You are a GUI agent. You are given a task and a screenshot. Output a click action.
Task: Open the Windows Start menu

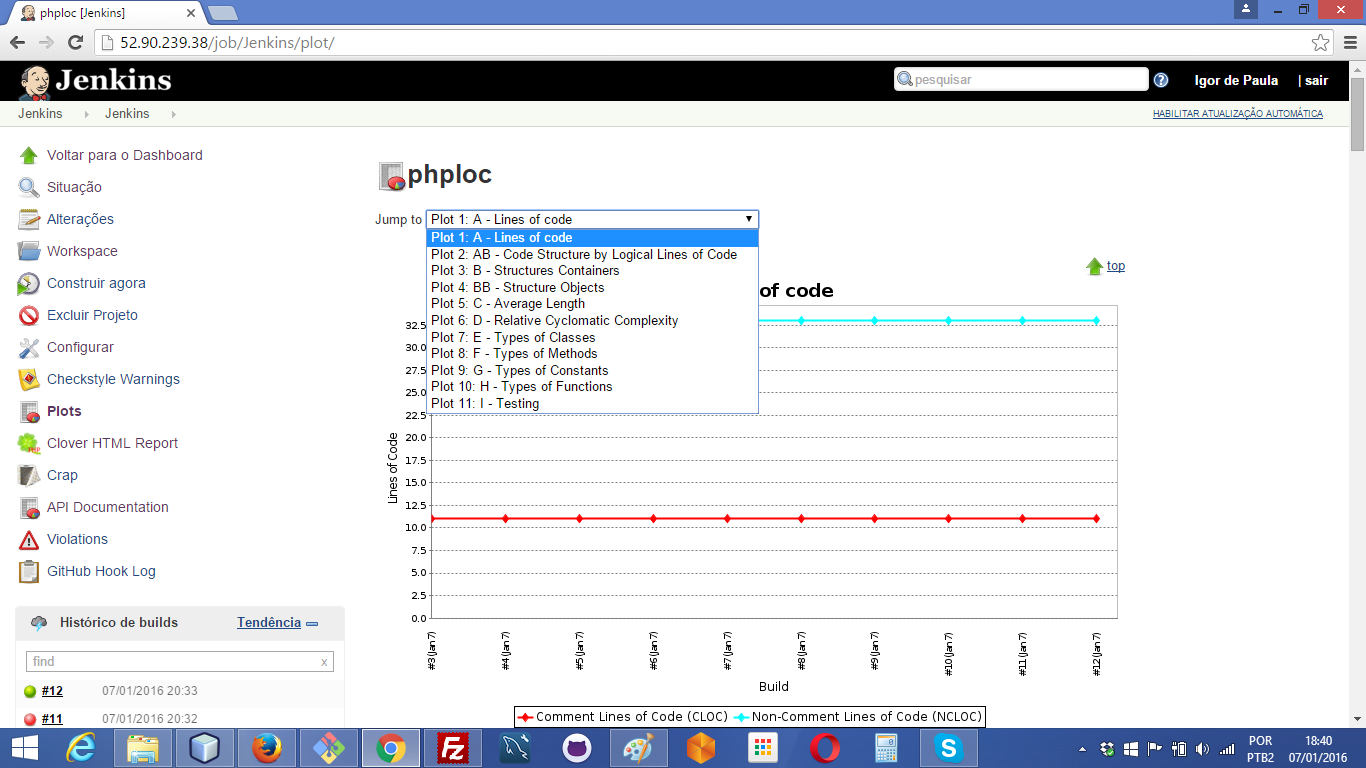[x=24, y=748]
